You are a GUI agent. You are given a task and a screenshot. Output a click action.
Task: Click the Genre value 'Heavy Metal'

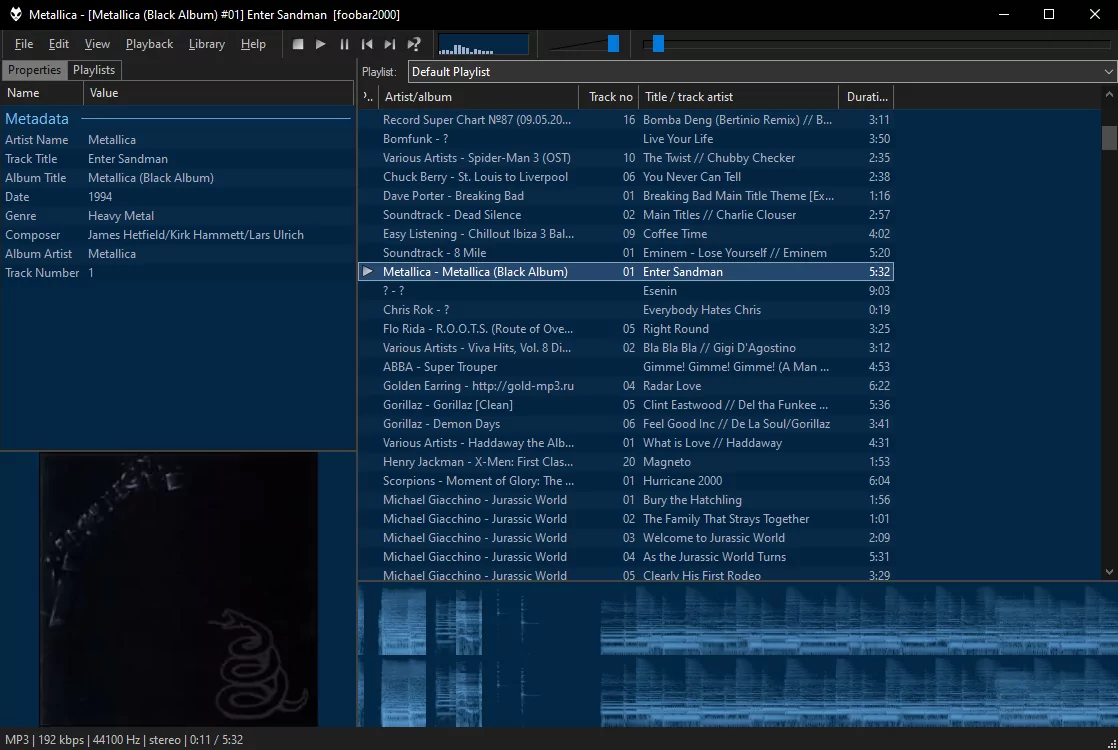[x=120, y=216]
